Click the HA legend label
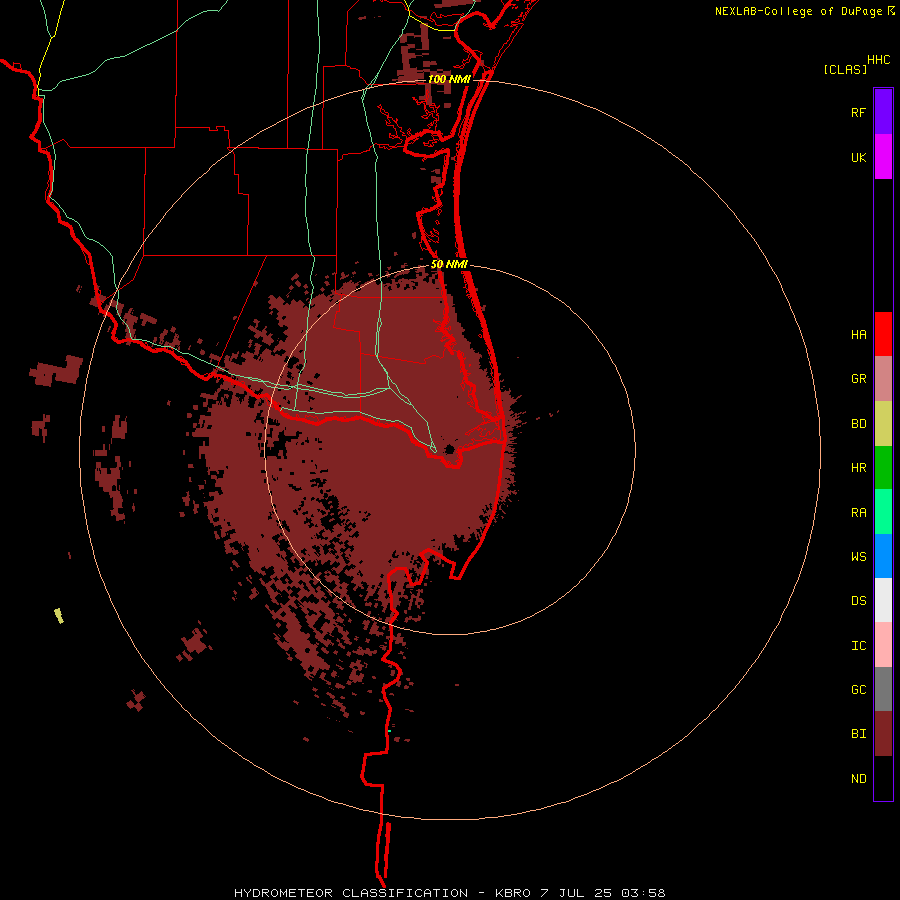This screenshot has height=900, width=900. pos(858,335)
